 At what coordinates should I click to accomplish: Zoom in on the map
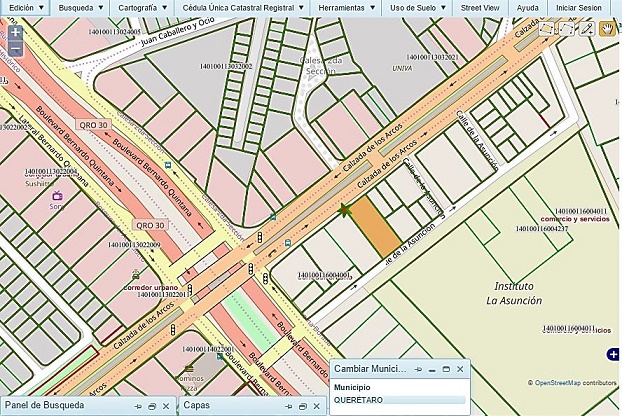15,32
